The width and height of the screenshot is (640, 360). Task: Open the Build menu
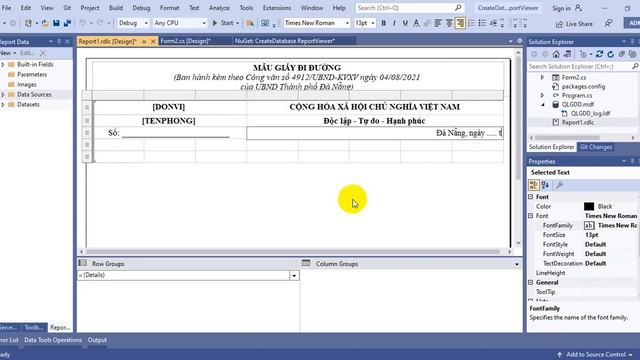(116, 8)
